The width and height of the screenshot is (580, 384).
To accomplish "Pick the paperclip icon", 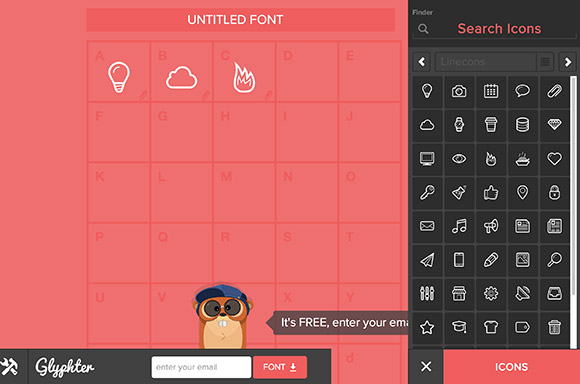I will 554,91.
